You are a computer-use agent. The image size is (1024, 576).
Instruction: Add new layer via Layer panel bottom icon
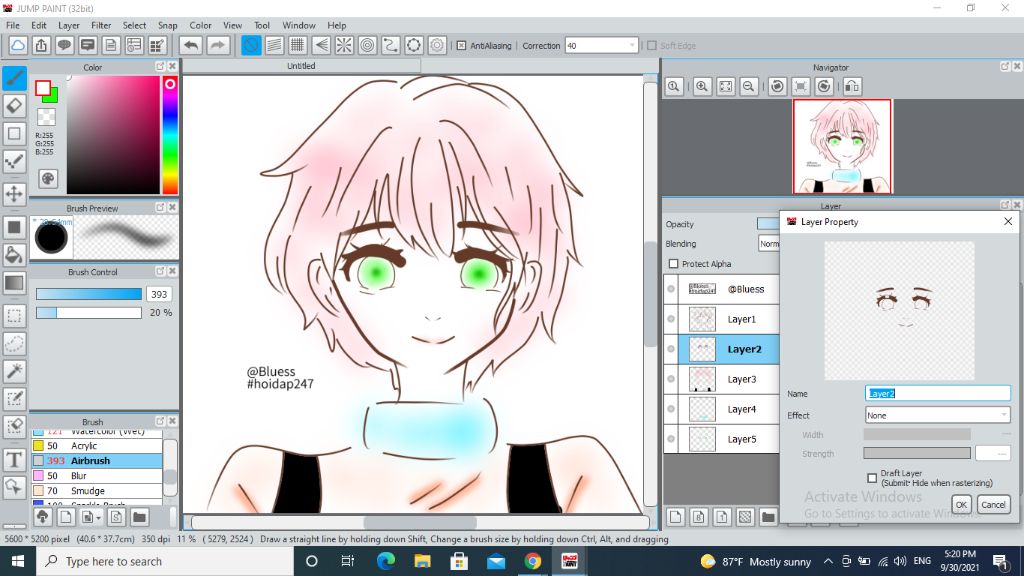[x=676, y=517]
